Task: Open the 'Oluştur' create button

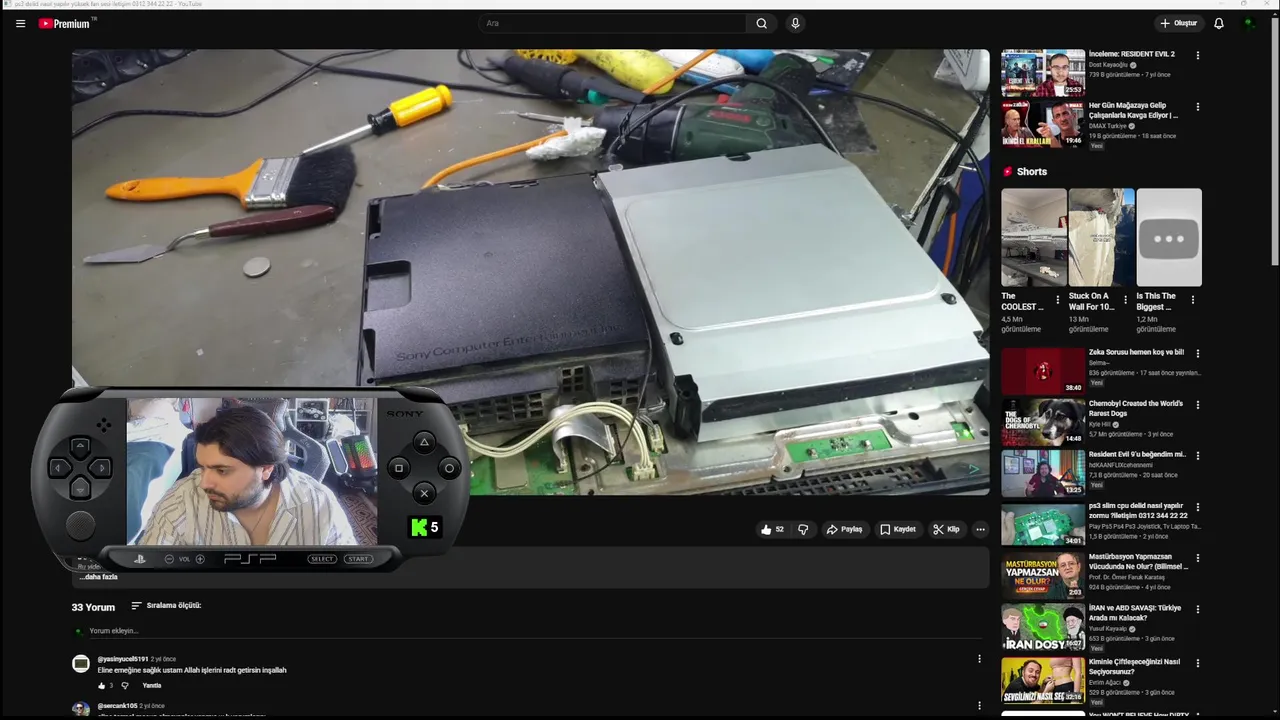Action: (1178, 23)
